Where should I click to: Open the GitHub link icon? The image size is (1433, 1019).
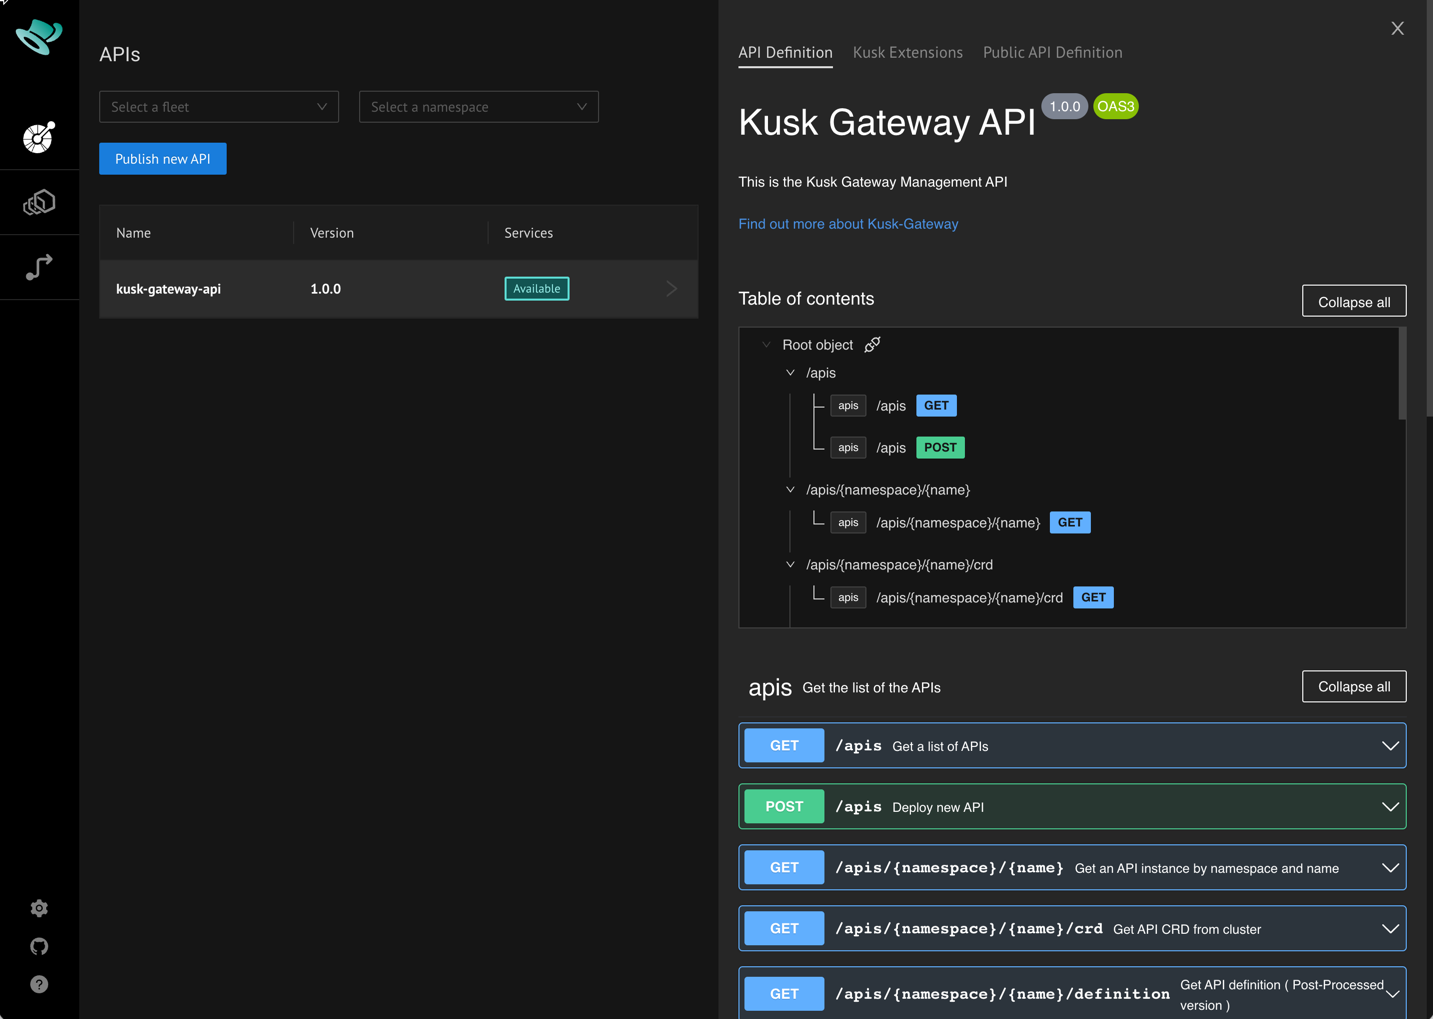pos(39,946)
